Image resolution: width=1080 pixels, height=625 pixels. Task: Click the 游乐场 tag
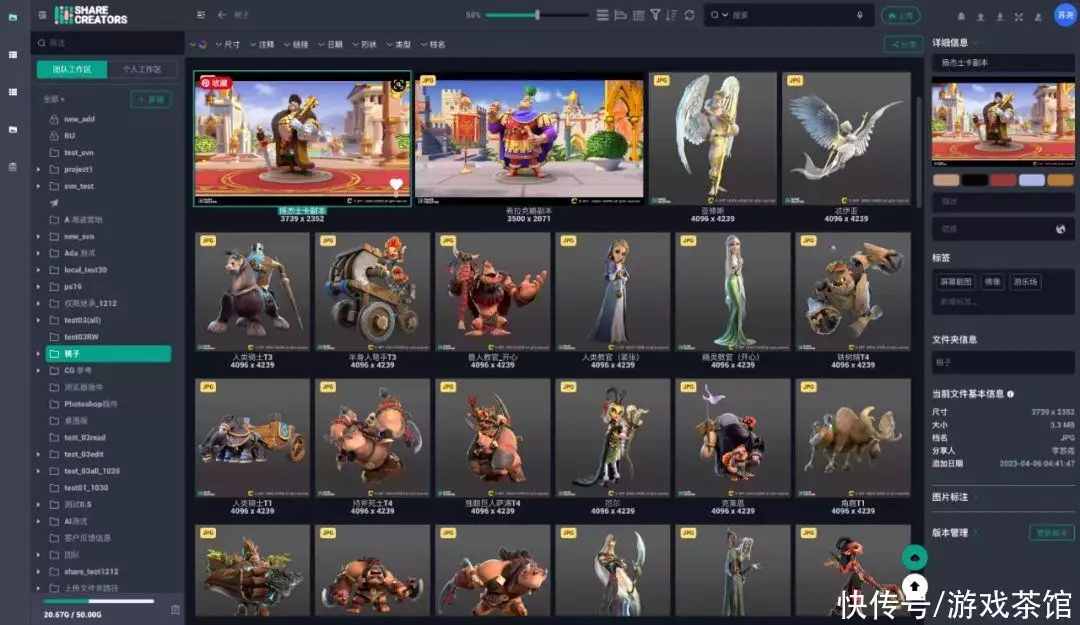tap(1025, 282)
